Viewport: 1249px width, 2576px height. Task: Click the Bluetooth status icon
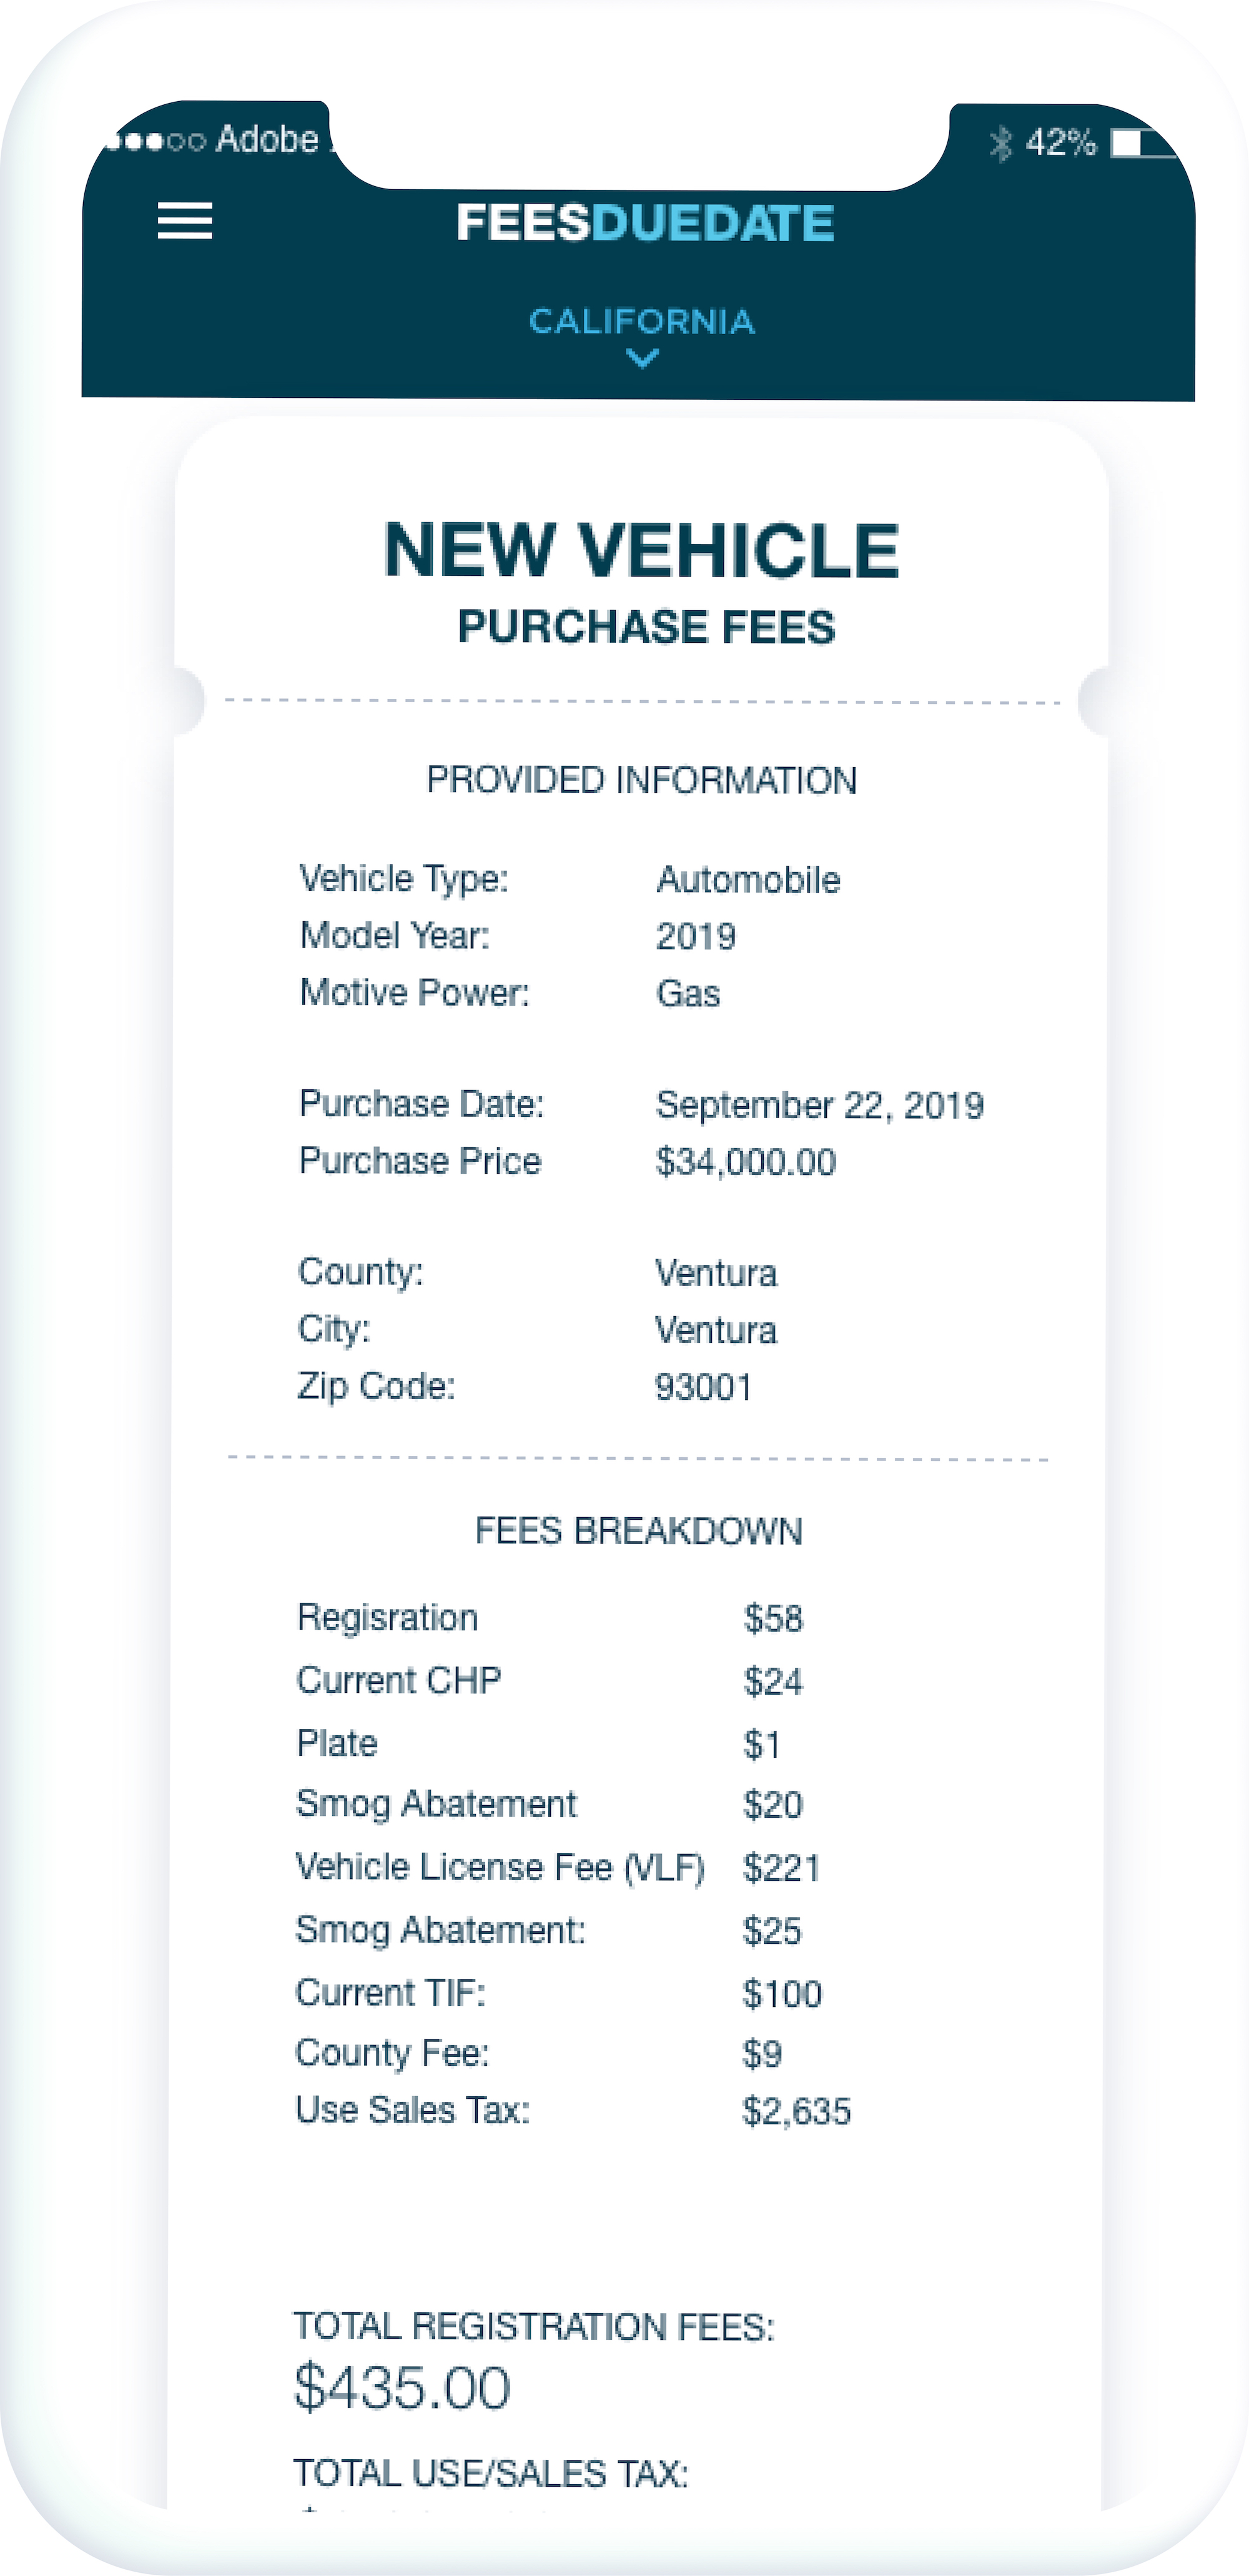(1000, 143)
